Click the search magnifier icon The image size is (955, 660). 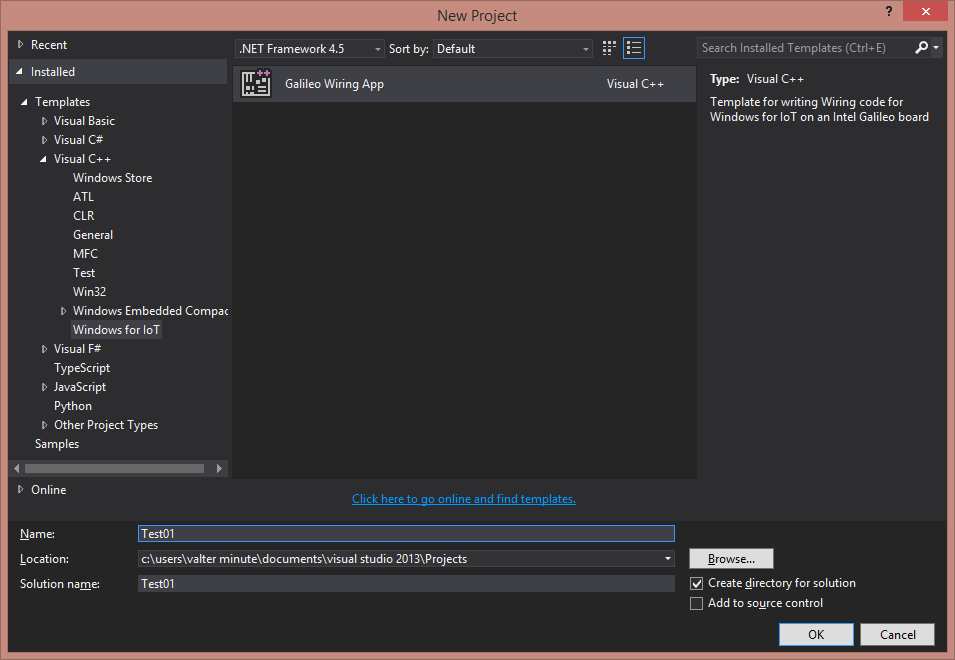(x=922, y=47)
